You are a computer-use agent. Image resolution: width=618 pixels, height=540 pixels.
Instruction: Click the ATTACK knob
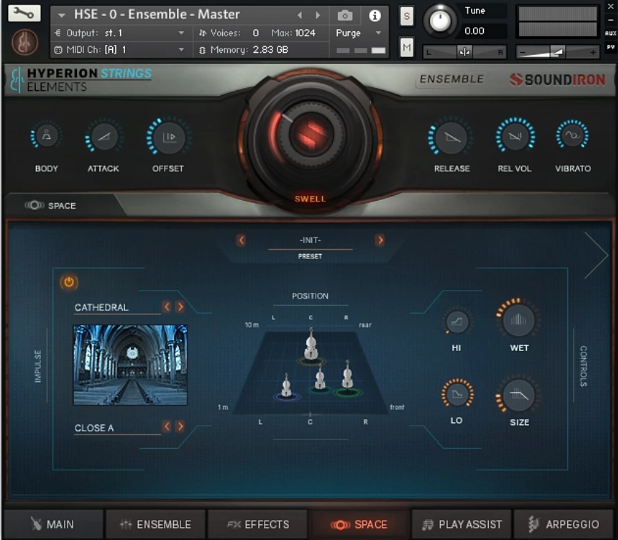[104, 137]
